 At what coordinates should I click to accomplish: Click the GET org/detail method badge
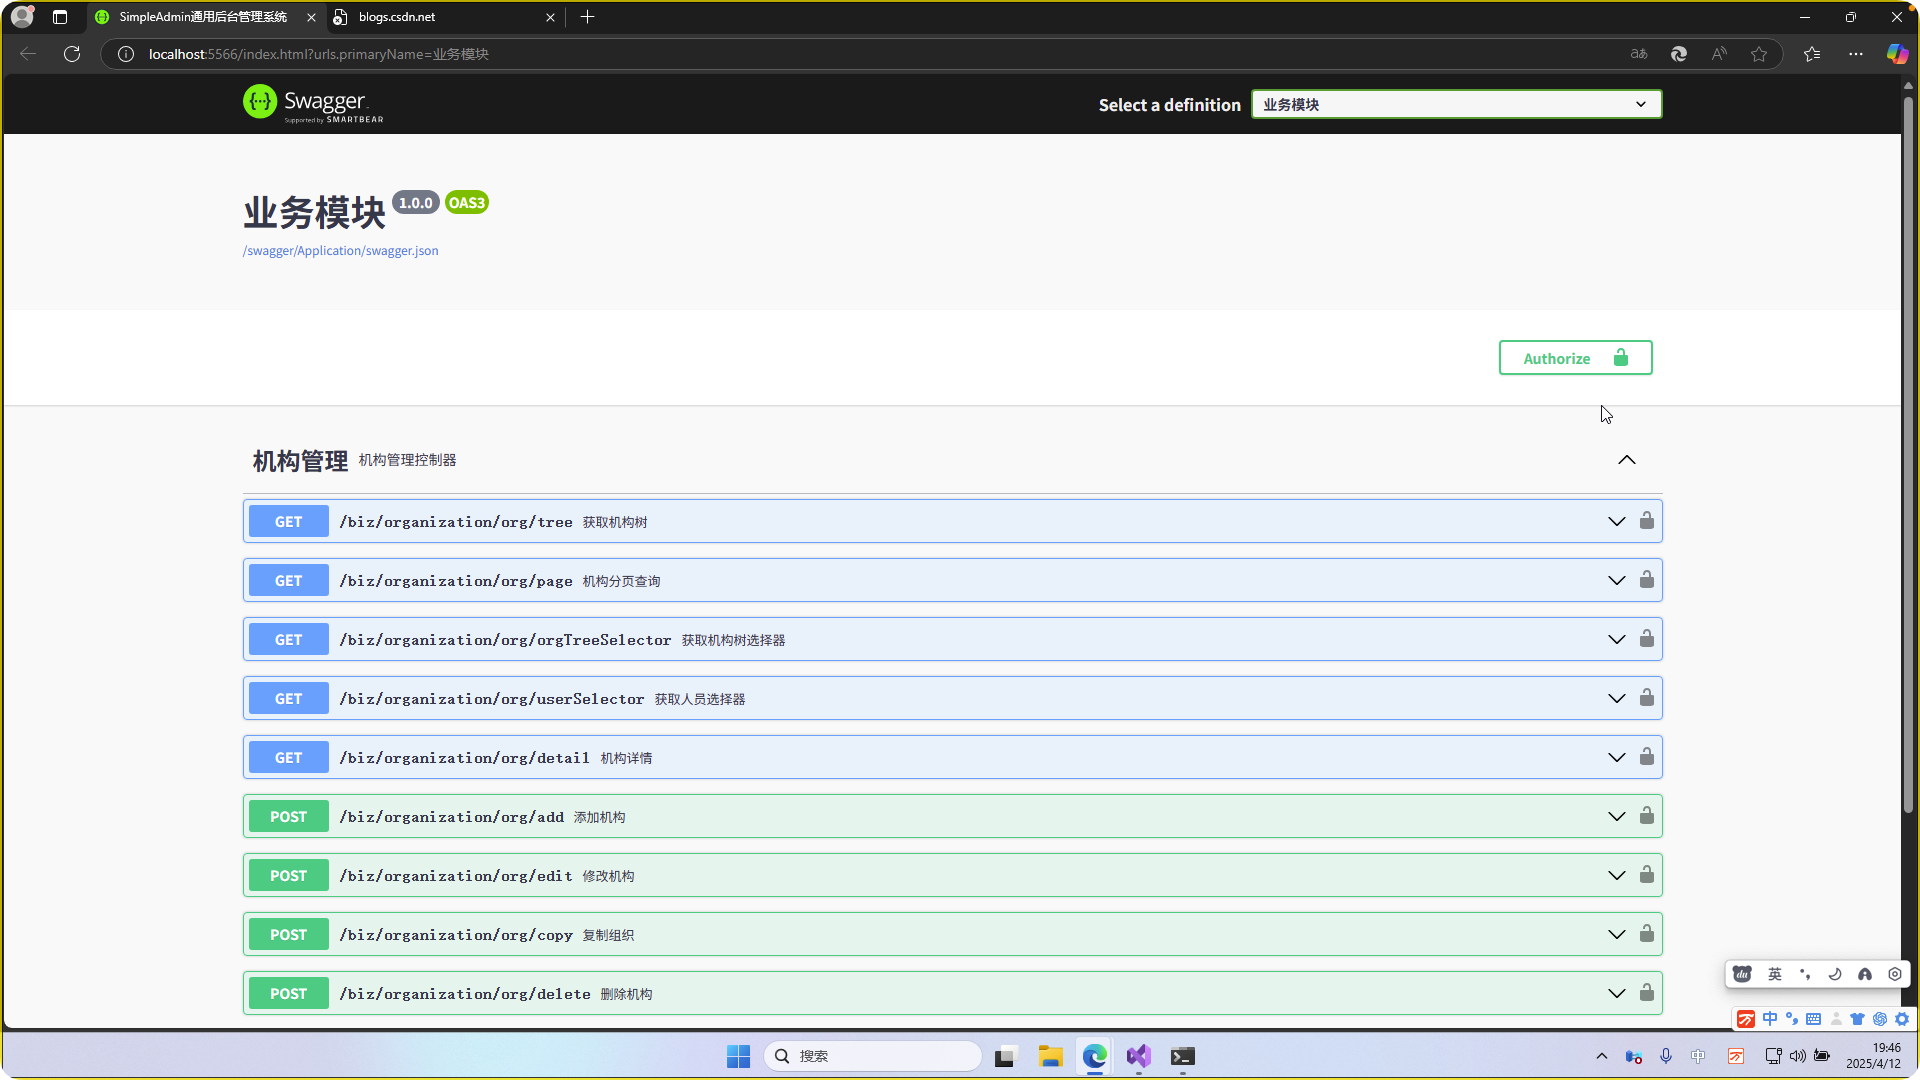[x=288, y=758]
